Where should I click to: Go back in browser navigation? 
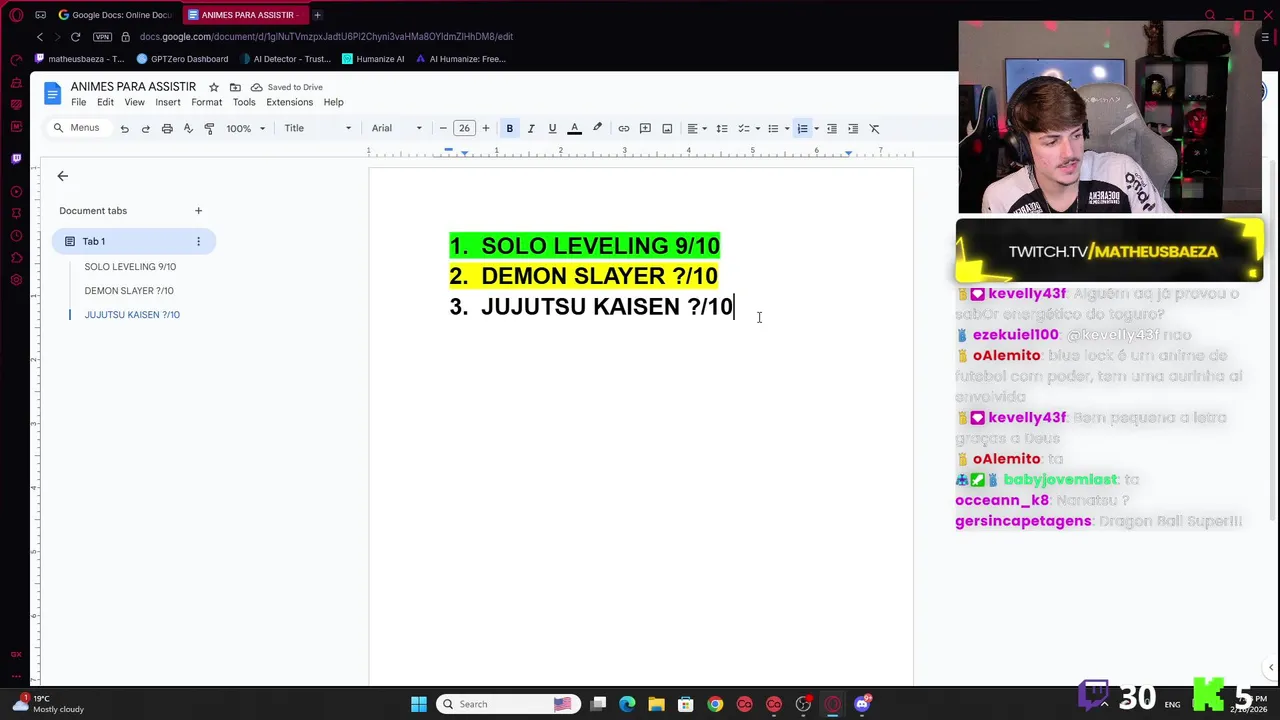40,37
